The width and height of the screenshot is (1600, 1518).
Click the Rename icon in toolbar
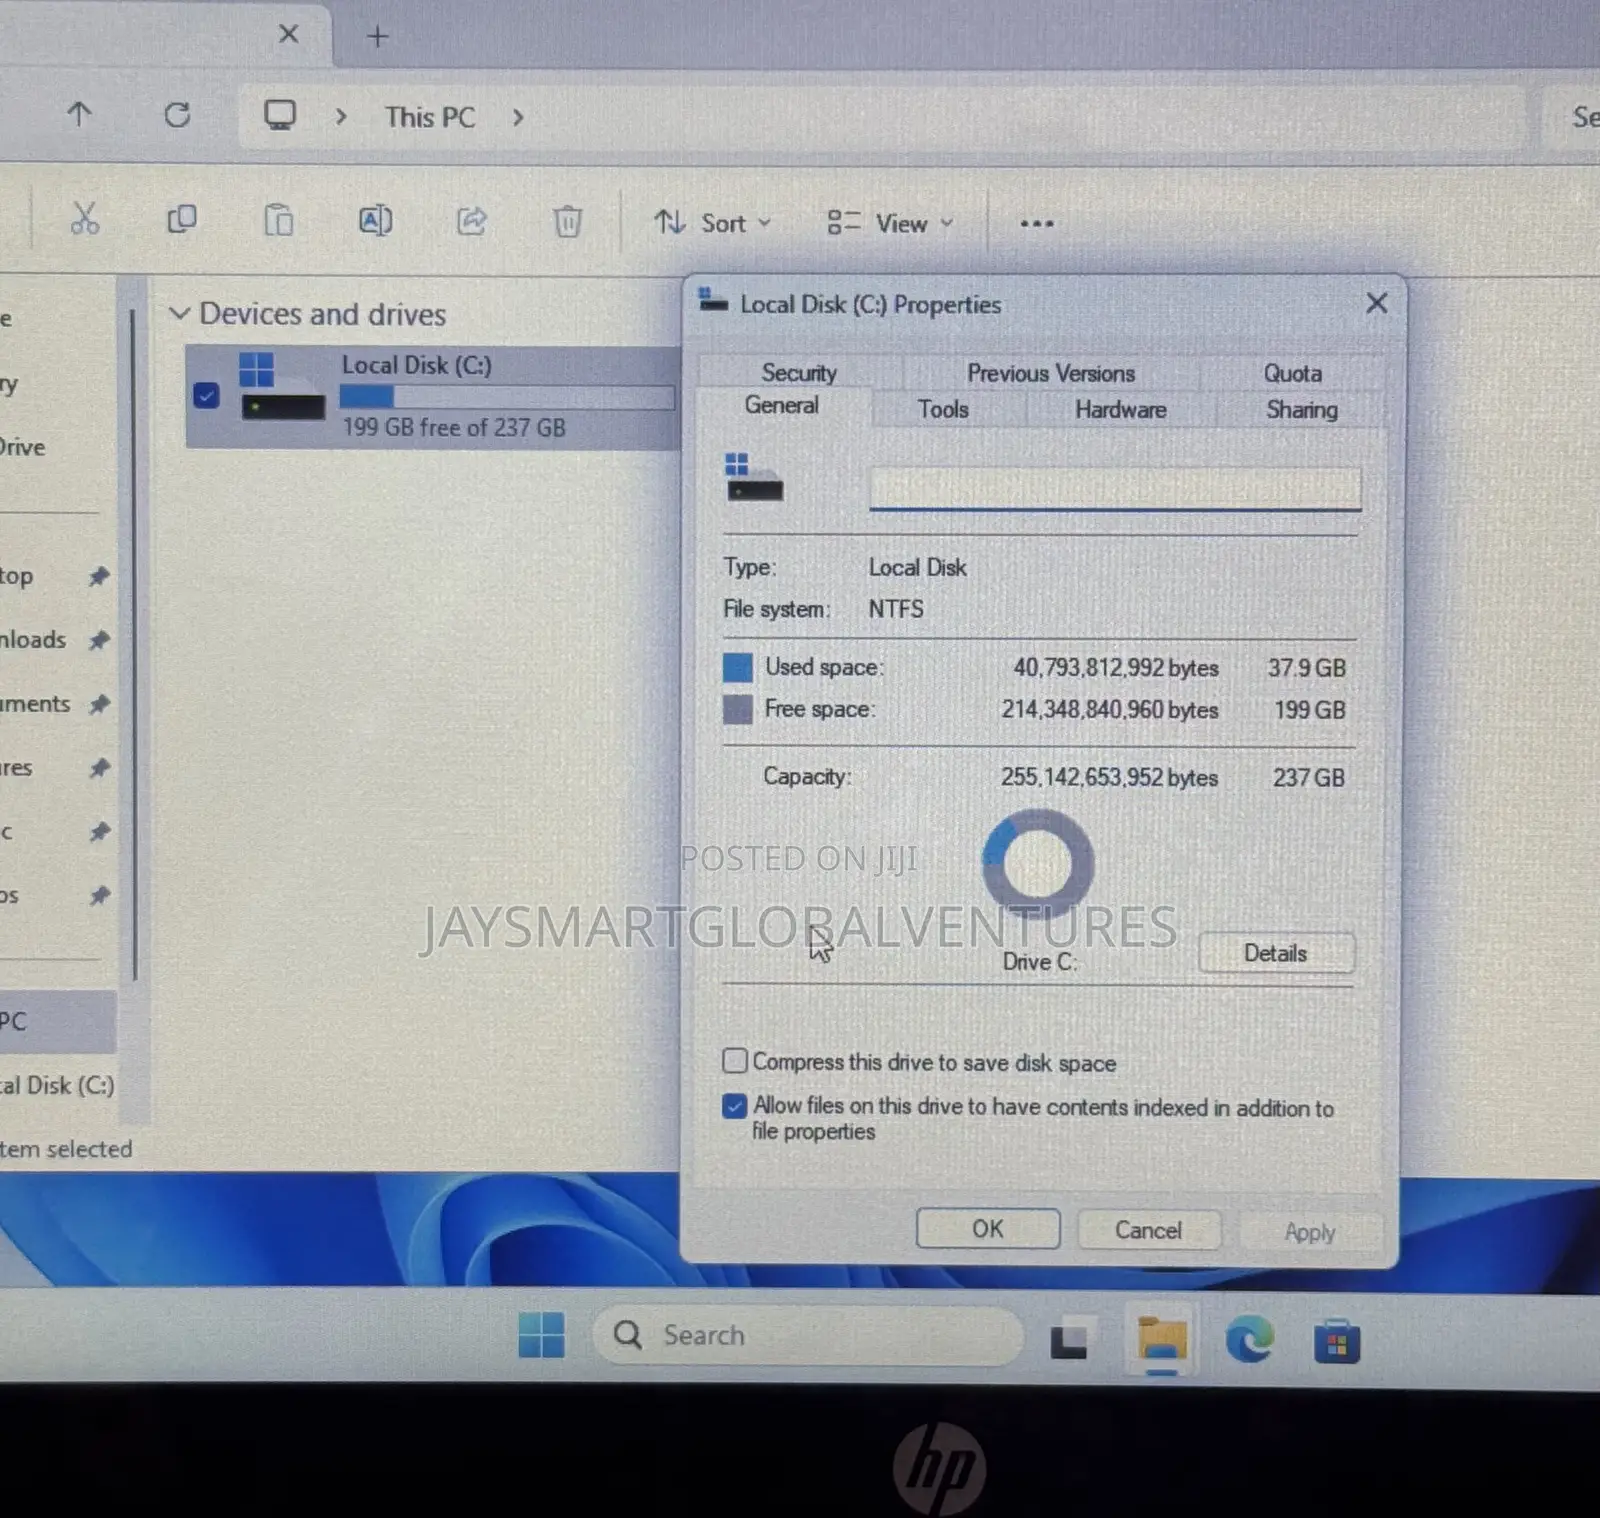[x=375, y=220]
